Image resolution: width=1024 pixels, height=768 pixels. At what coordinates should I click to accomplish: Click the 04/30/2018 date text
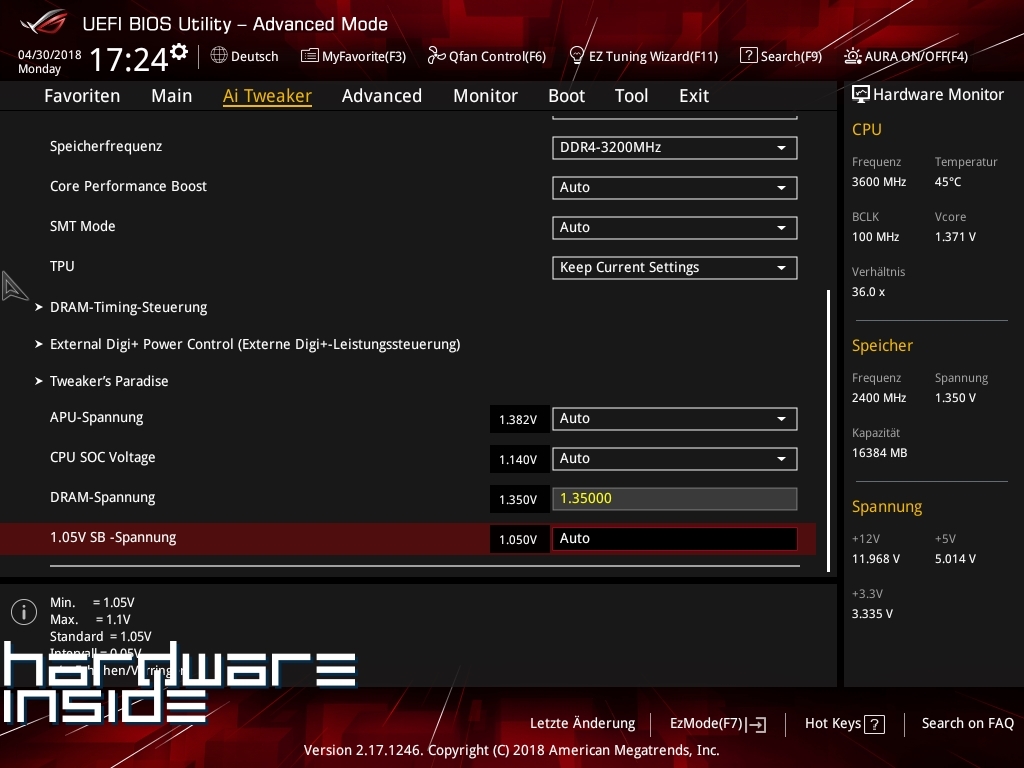coord(50,55)
